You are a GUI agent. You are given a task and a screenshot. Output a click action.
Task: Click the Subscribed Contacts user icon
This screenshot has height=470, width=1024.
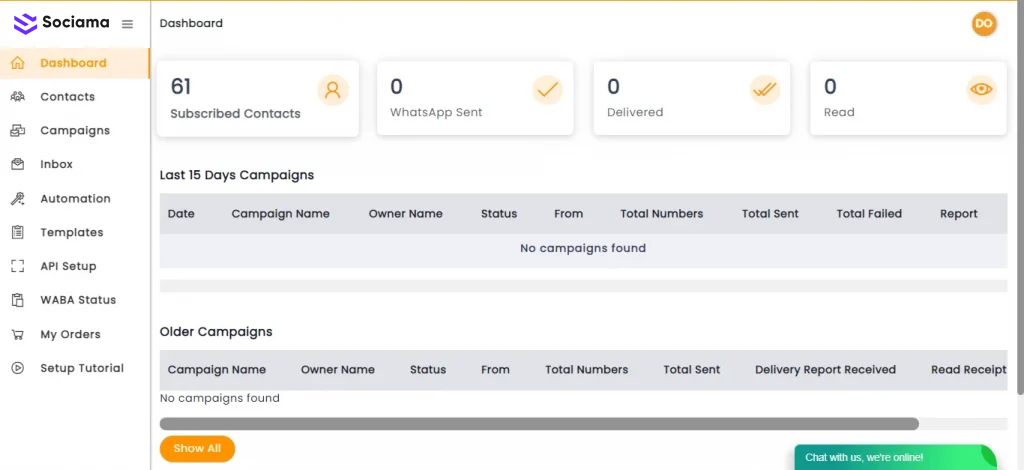pos(333,90)
